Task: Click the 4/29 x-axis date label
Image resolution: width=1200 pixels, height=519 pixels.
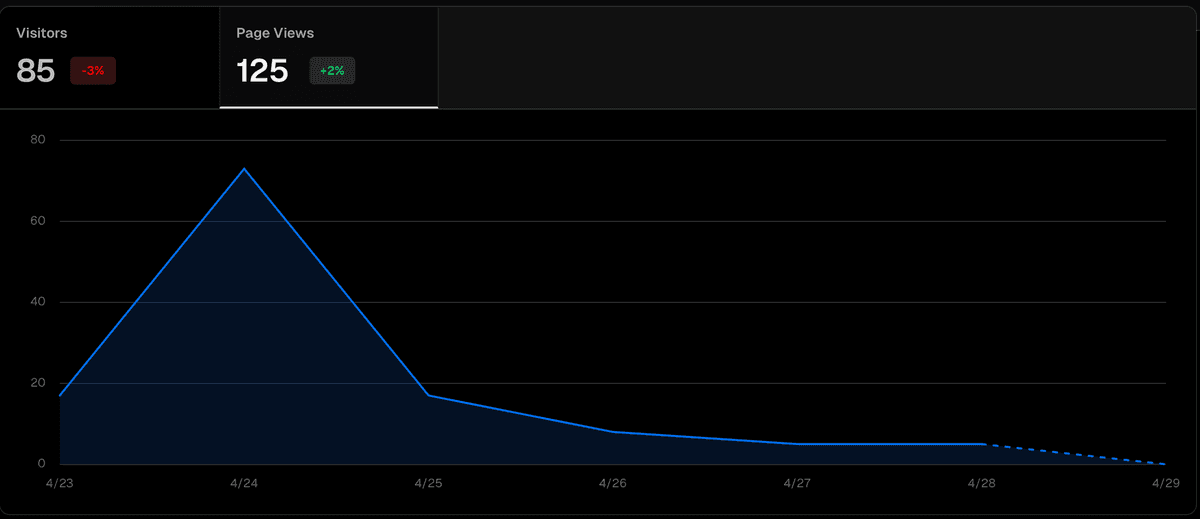Action: (x=1165, y=483)
